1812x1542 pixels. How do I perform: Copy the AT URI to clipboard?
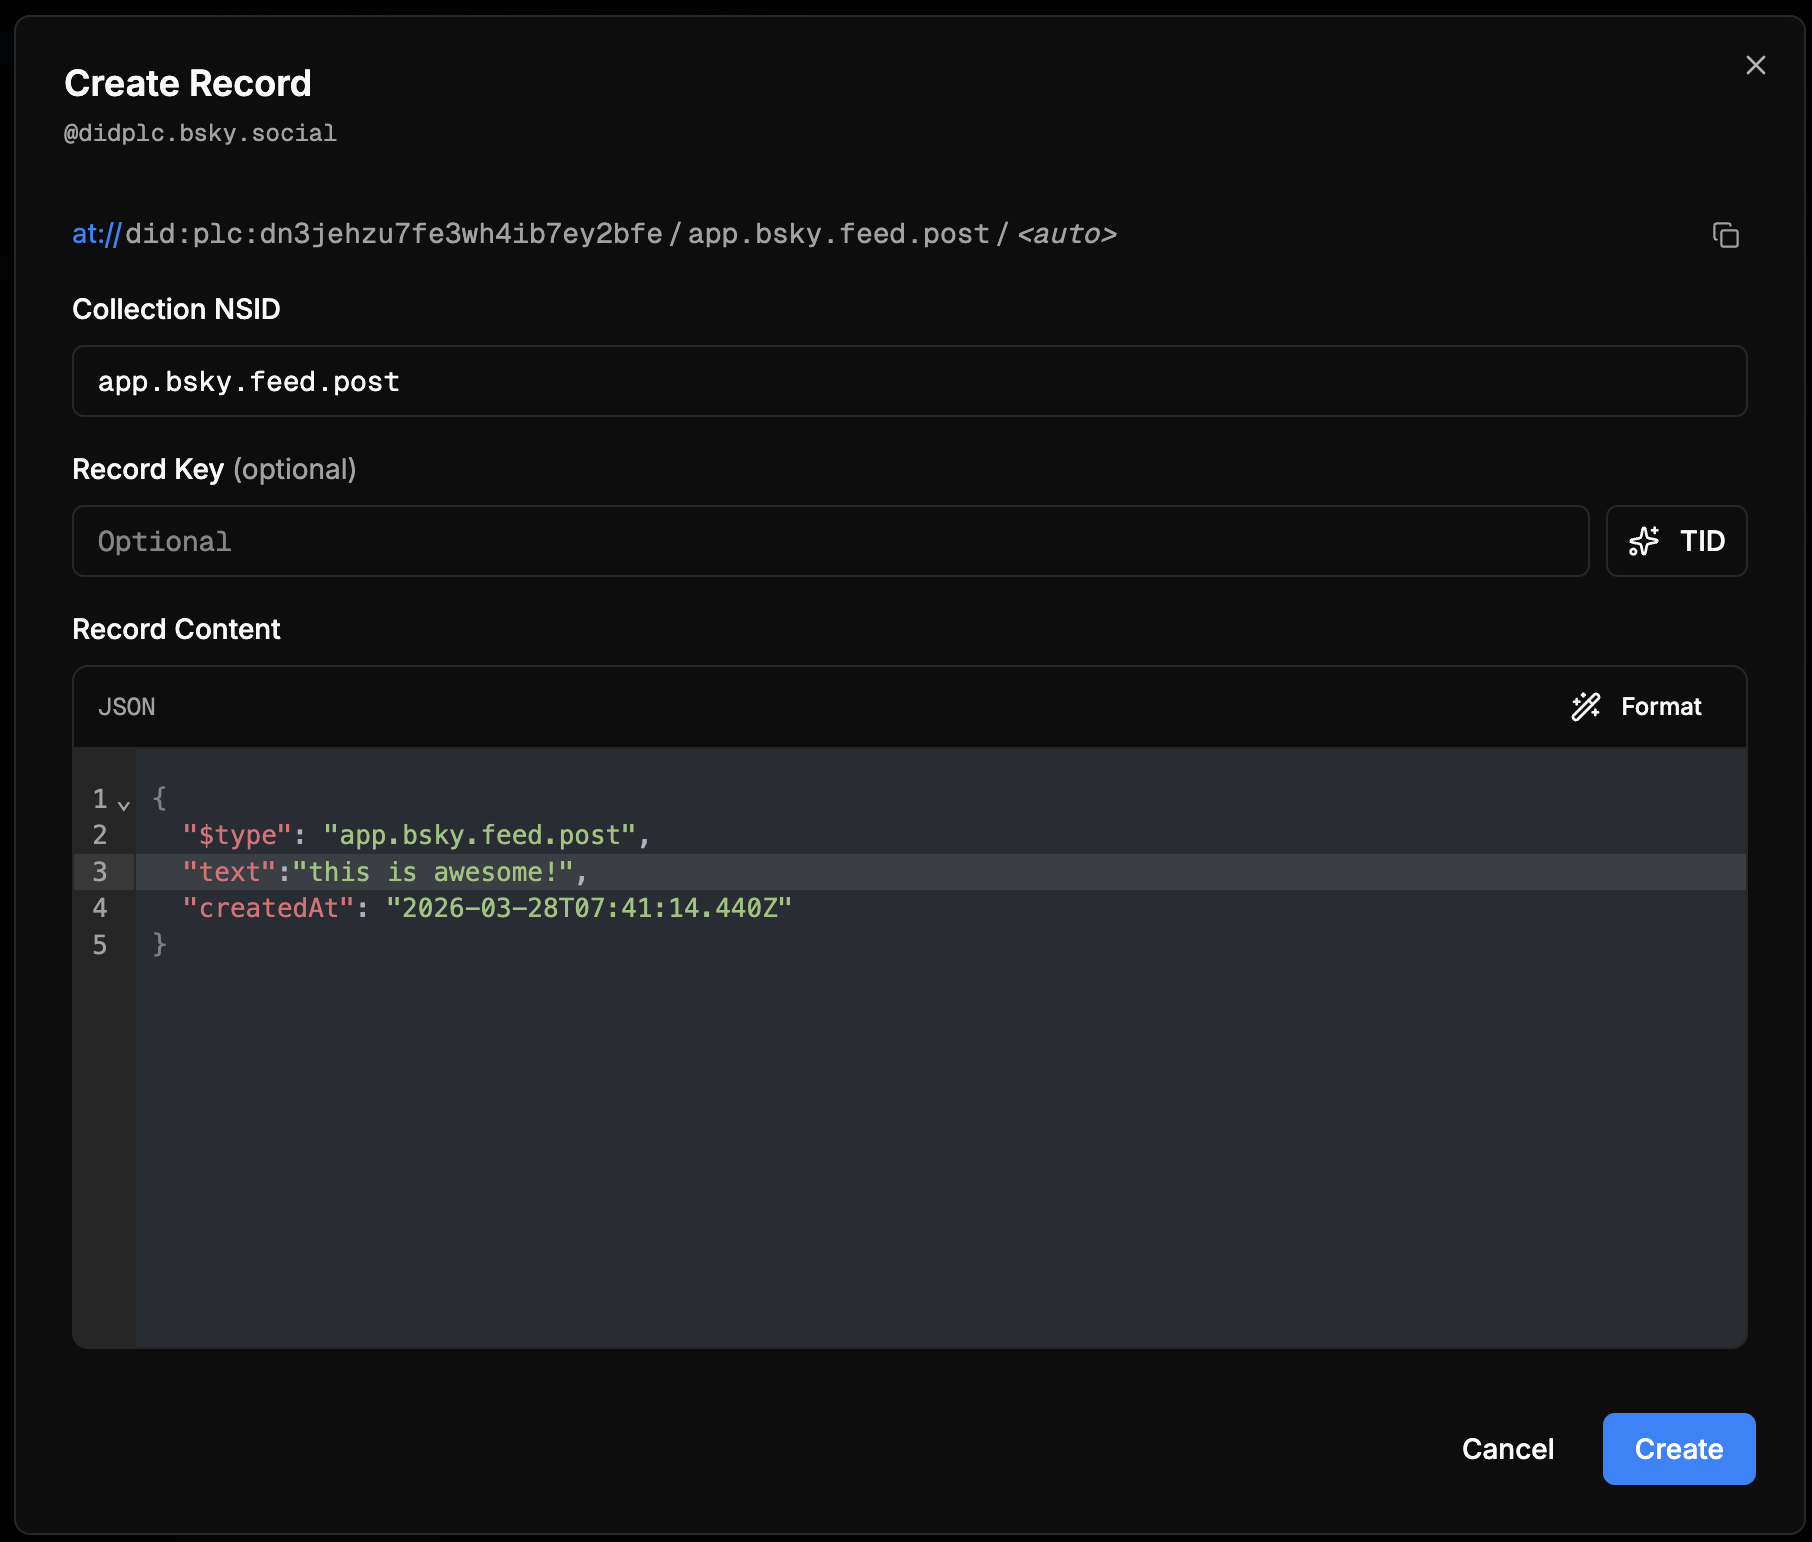1725,235
